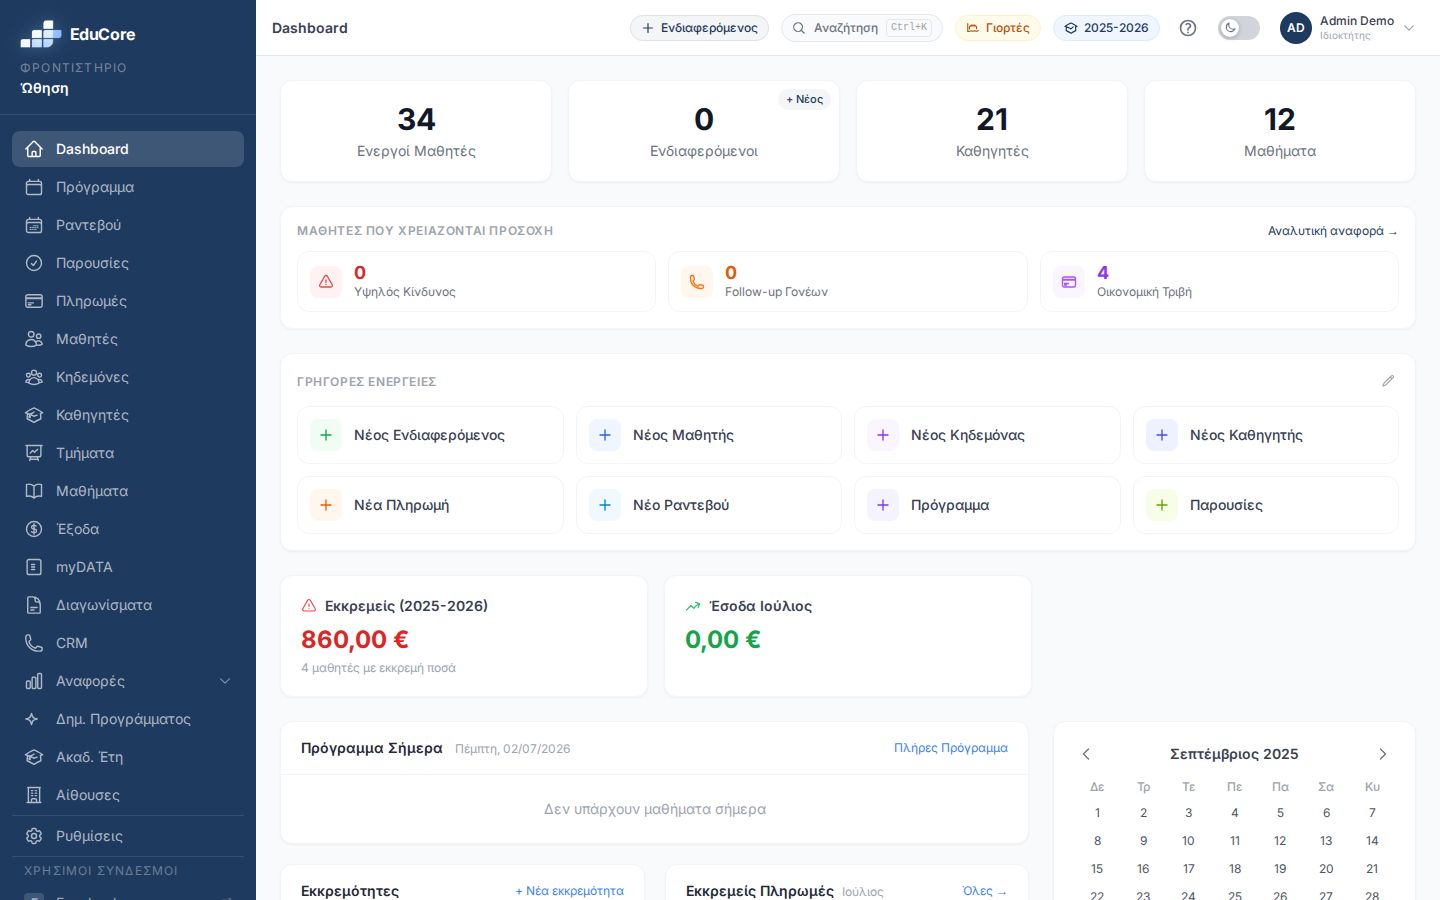Open Πληρωμές from the sidebar
1440x900 pixels.
point(128,301)
